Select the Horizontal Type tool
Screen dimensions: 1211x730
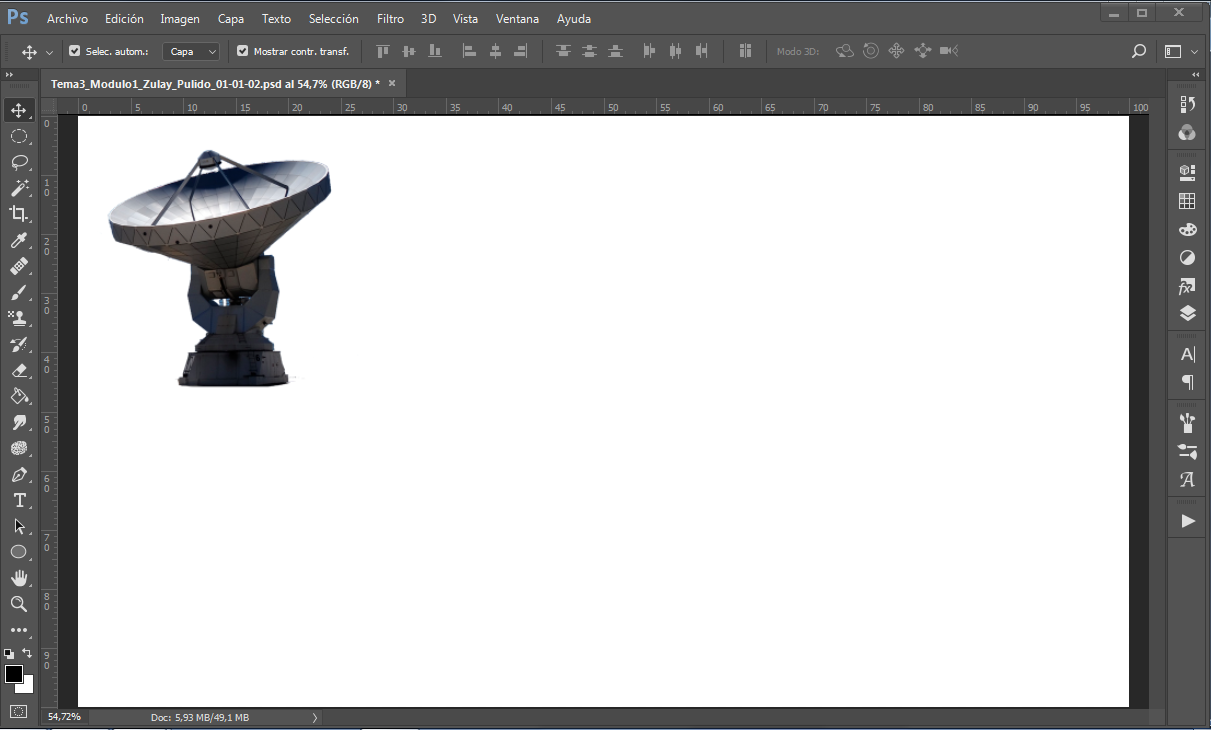coord(19,500)
